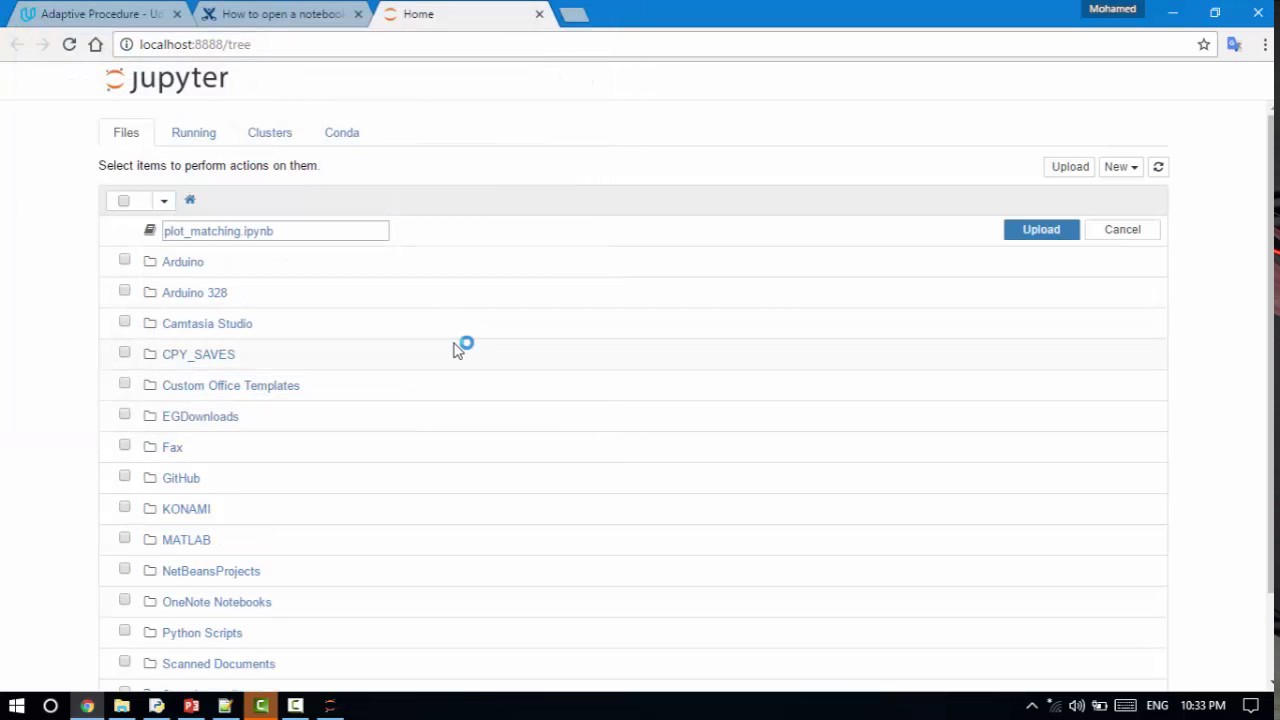Click the folder icon next to MATLAB
The height and width of the screenshot is (720, 1280).
coord(150,540)
